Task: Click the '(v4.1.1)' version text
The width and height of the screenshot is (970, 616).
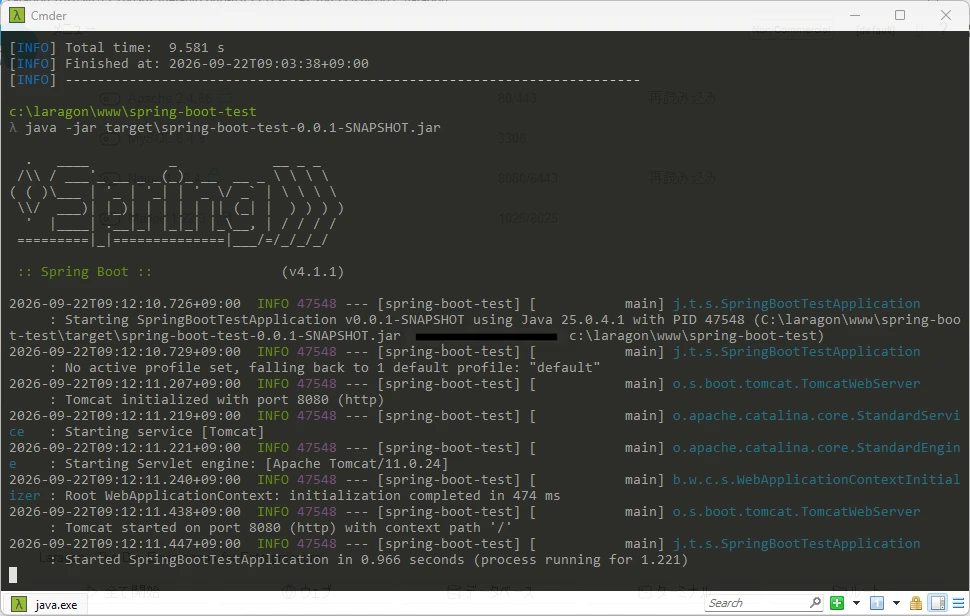Action: pyautogui.click(x=312, y=272)
